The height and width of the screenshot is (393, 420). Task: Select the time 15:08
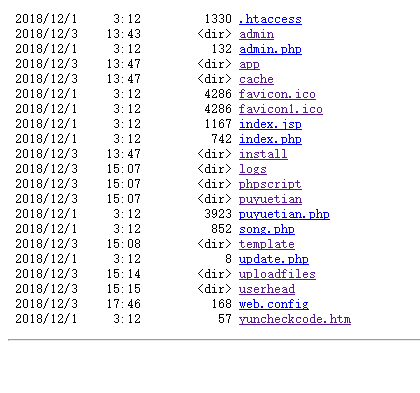click(124, 244)
